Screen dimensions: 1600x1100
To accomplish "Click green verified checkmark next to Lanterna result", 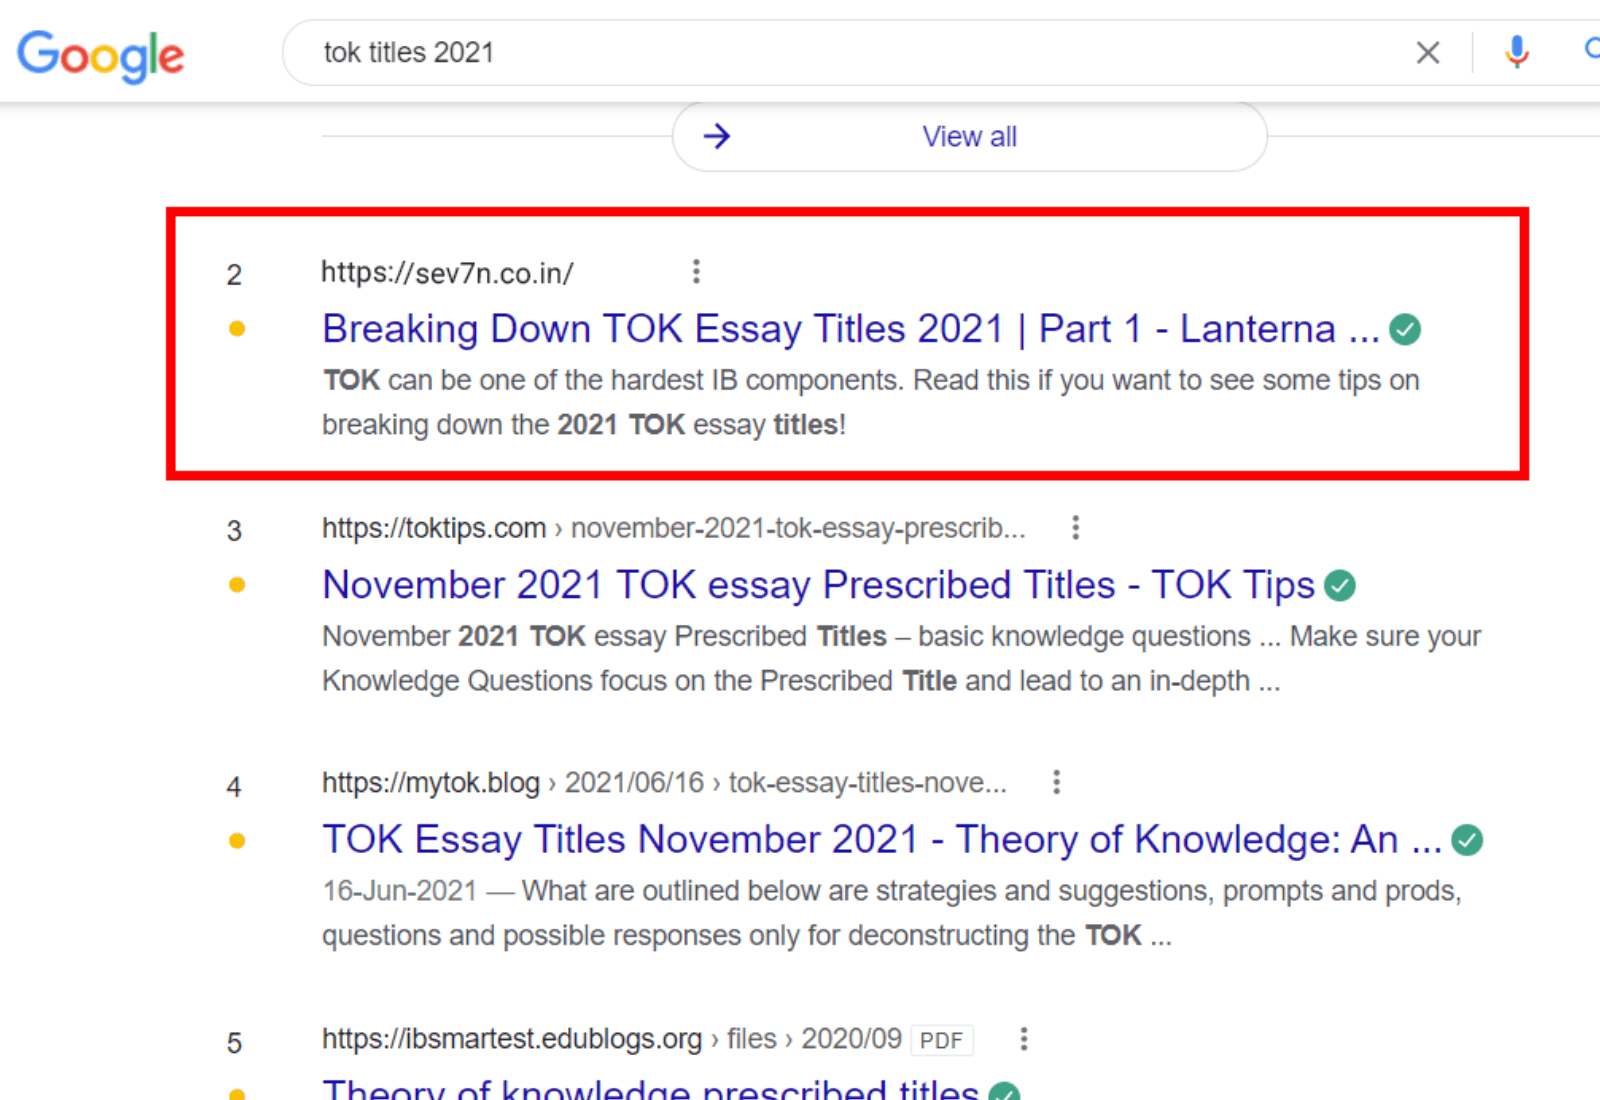I will point(1405,329).
